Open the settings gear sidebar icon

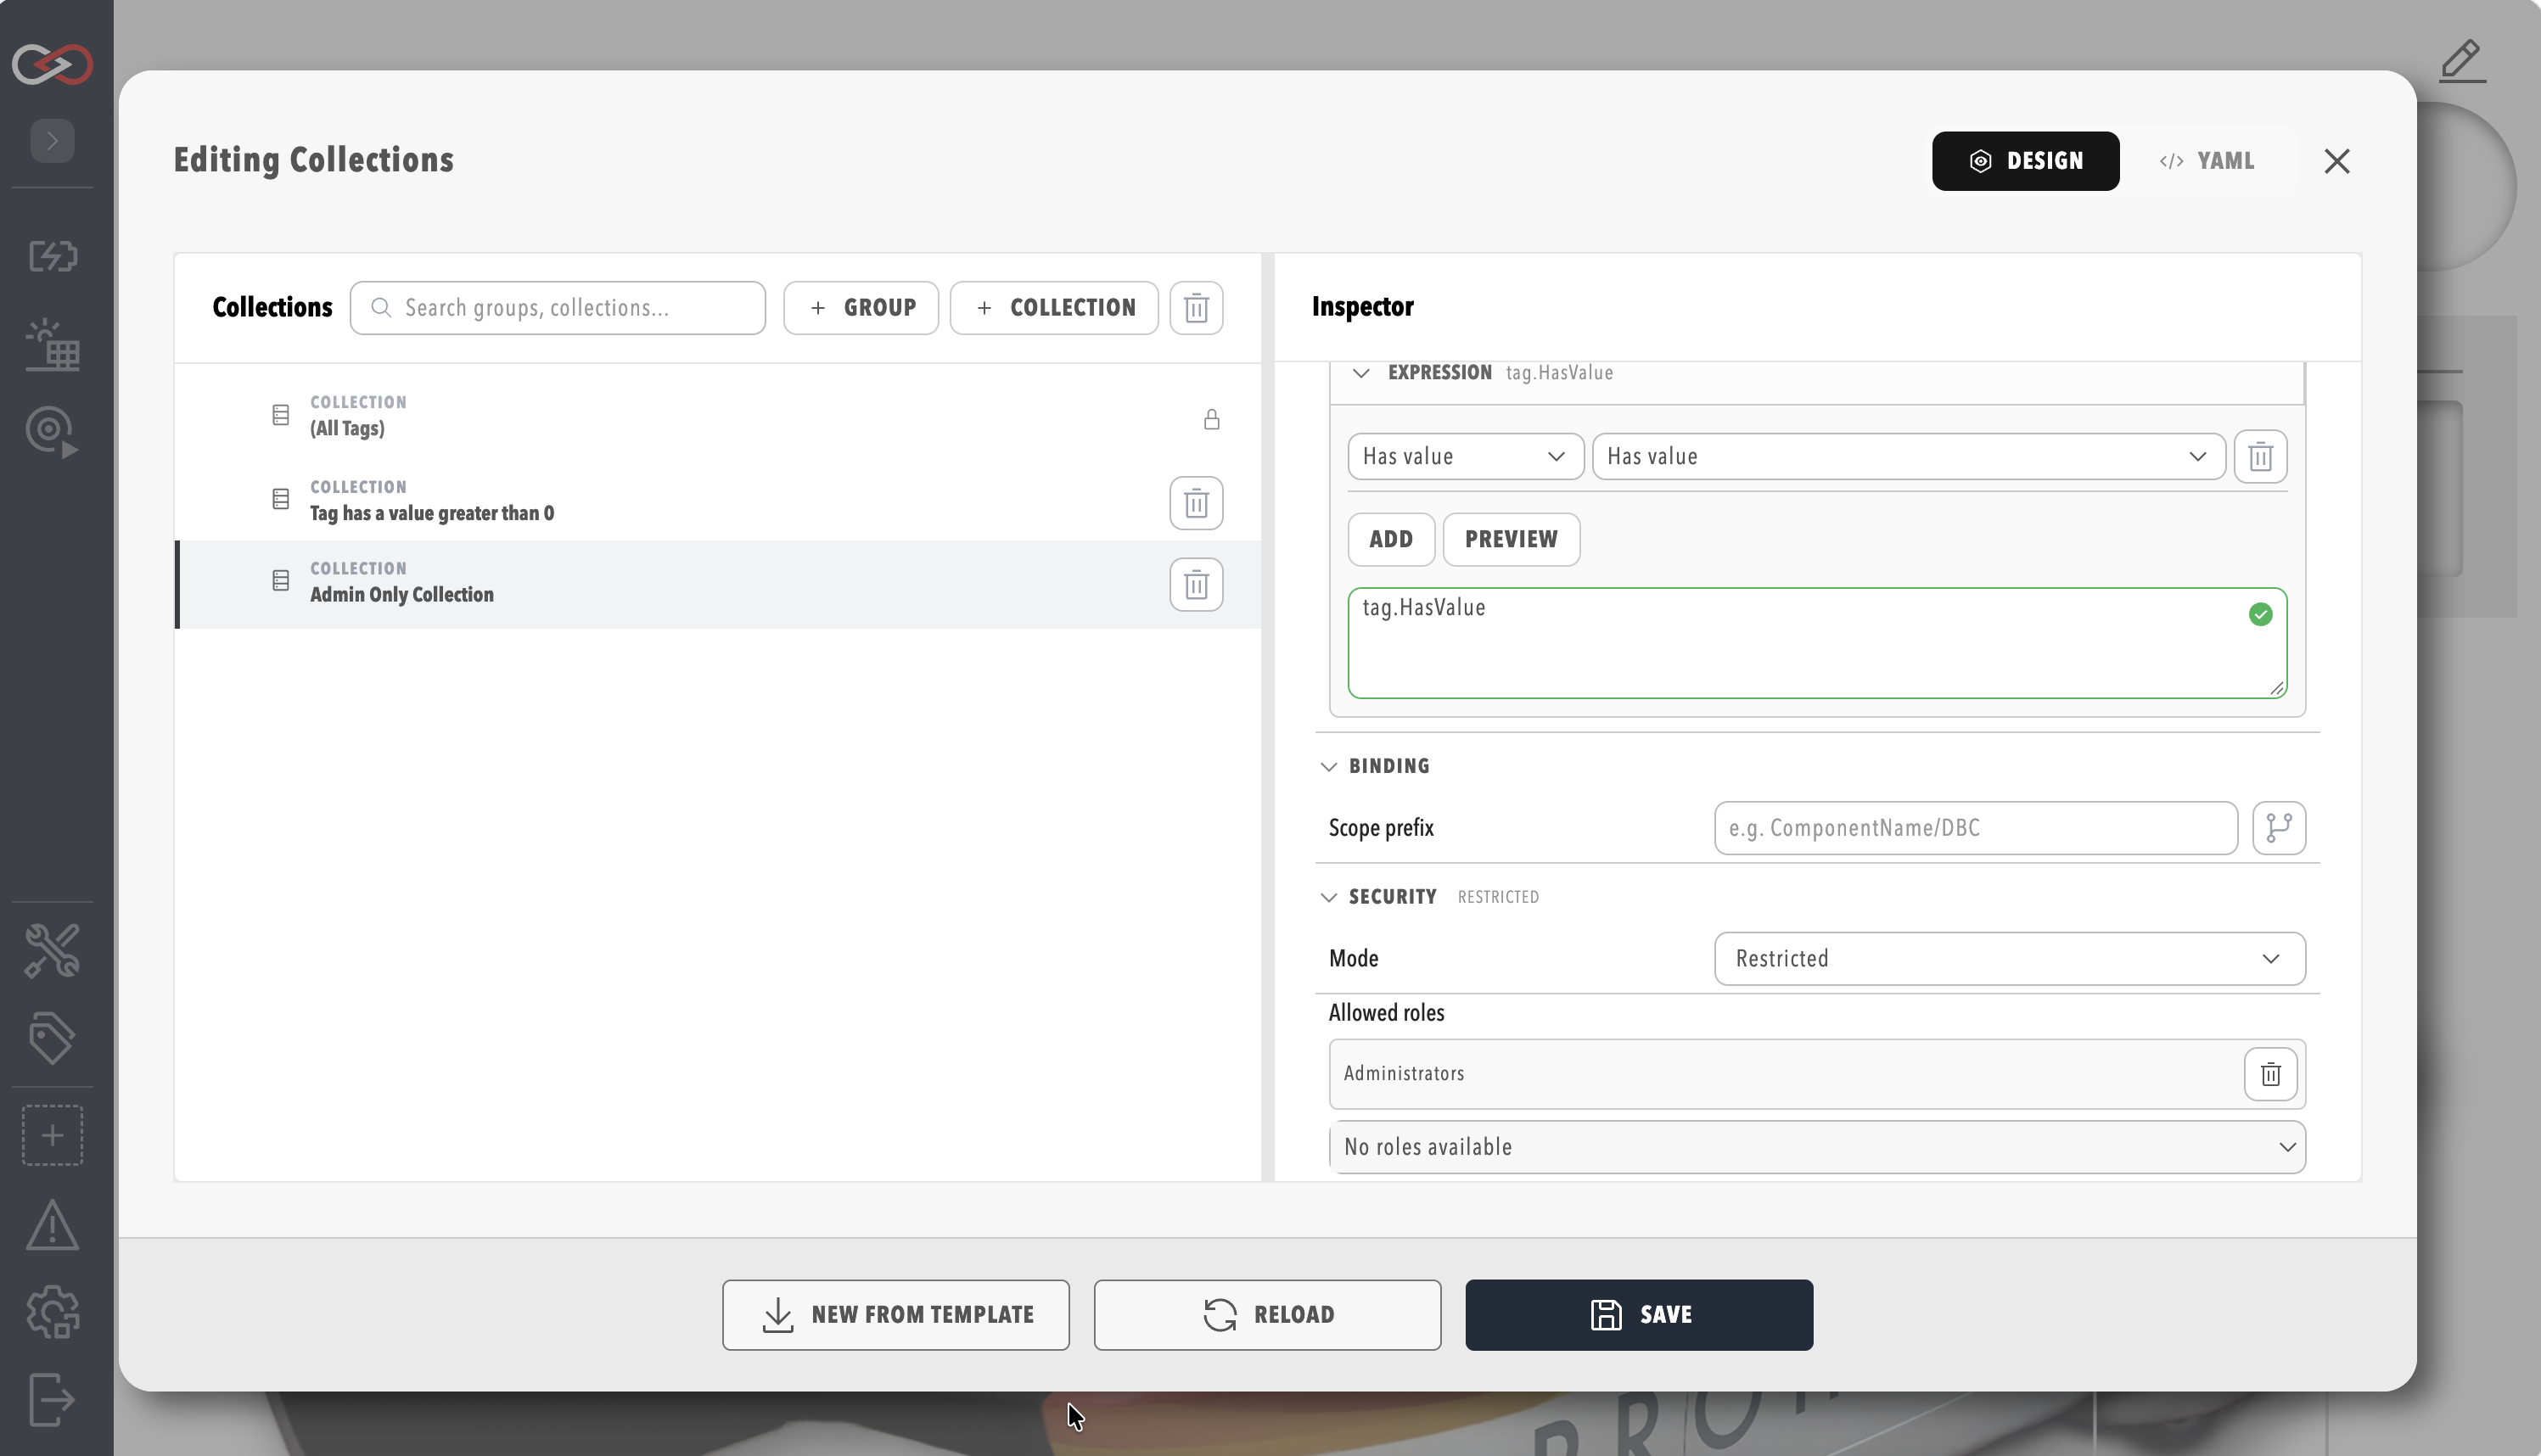coord(52,1312)
